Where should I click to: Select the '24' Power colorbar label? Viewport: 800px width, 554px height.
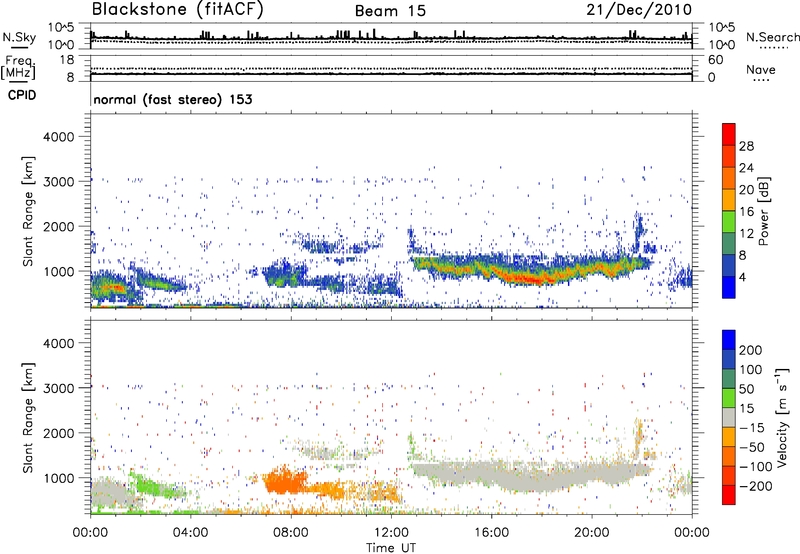[x=746, y=168]
